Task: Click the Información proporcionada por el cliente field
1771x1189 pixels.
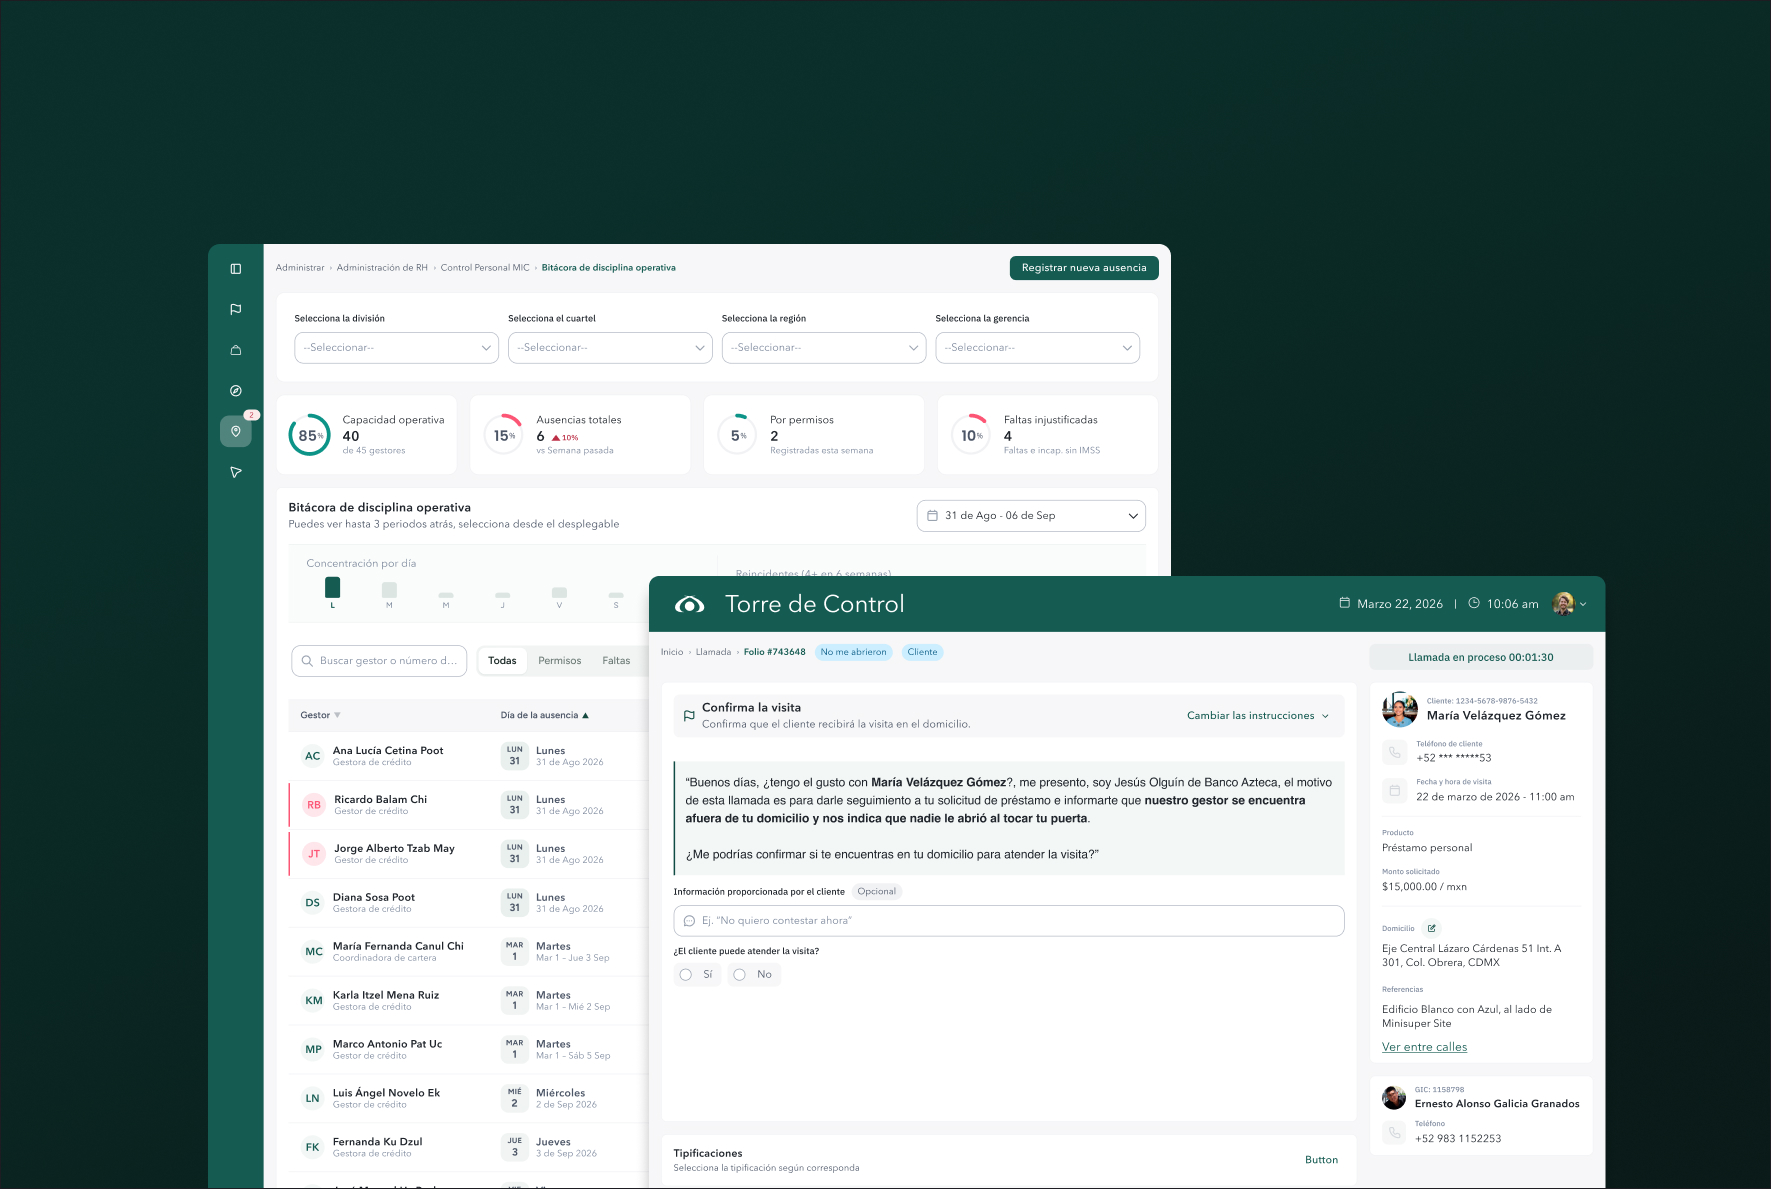Action: click(x=1009, y=921)
